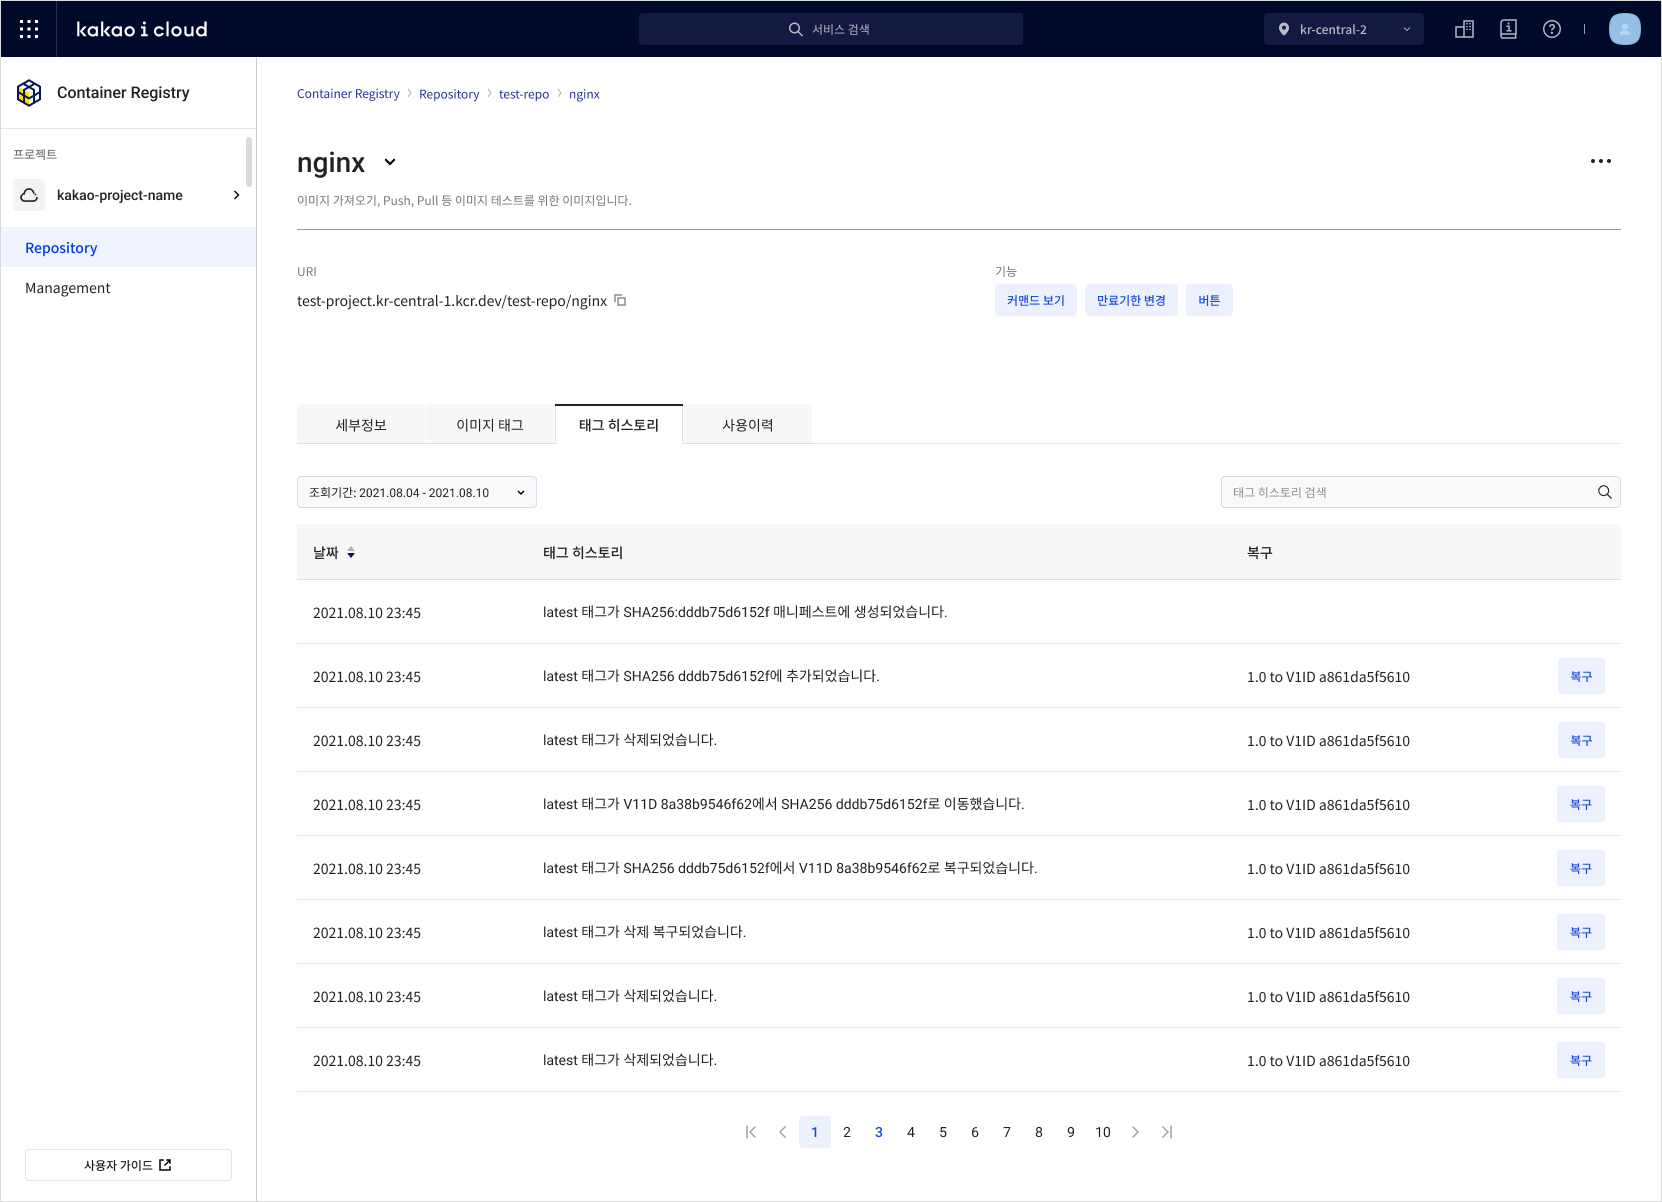Click Repository breadcrumb link
This screenshot has height=1202, width=1662.
coord(449,94)
